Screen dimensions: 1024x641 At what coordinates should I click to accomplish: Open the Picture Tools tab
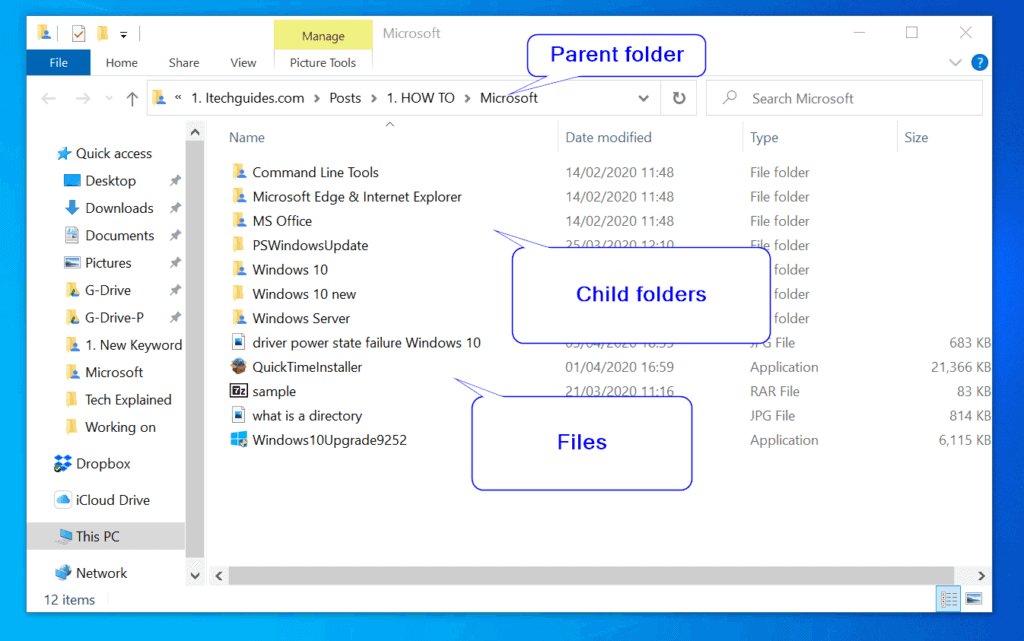323,63
